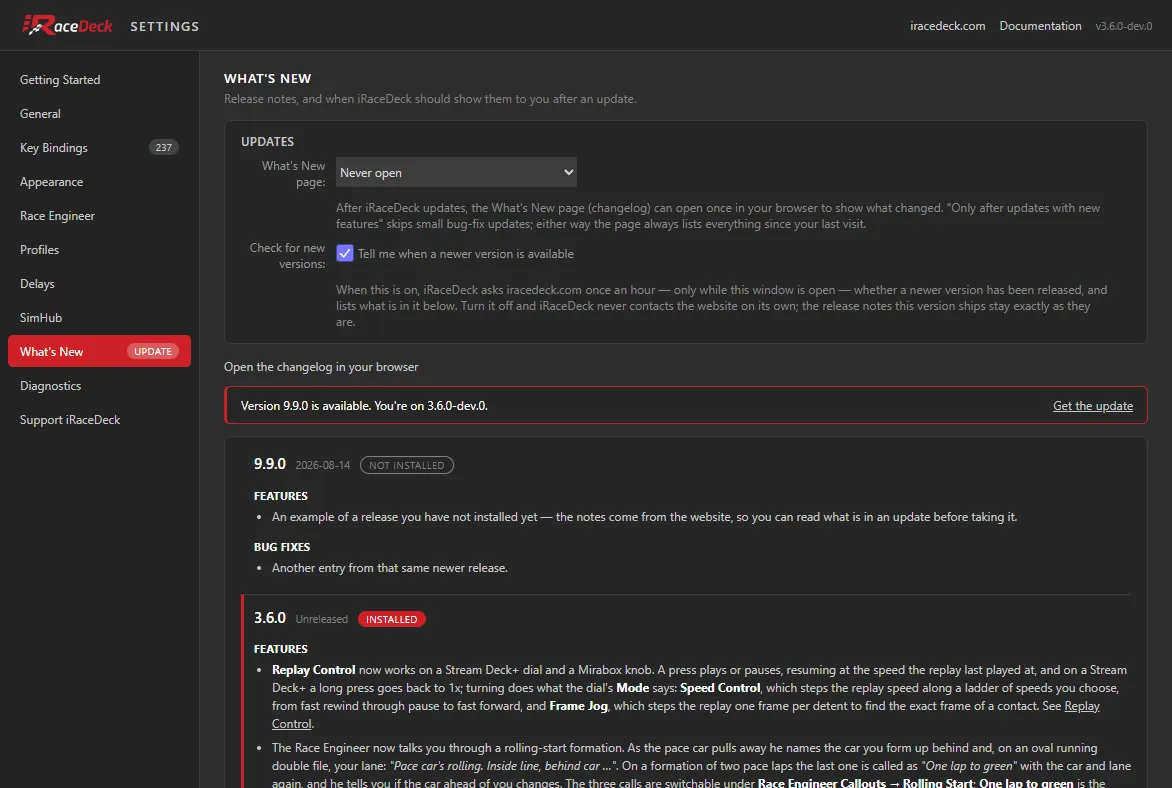Click 'Open the changelog in your browser'
This screenshot has width=1172, height=788.
click(321, 367)
